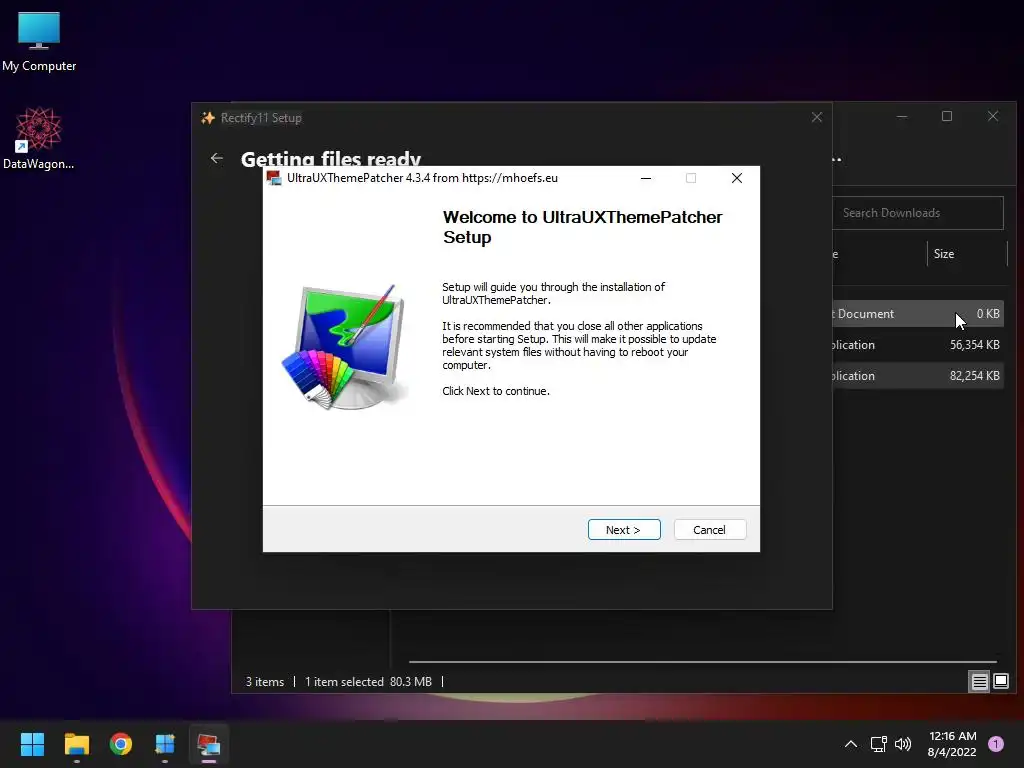Show hidden system tray icons

click(x=851, y=744)
